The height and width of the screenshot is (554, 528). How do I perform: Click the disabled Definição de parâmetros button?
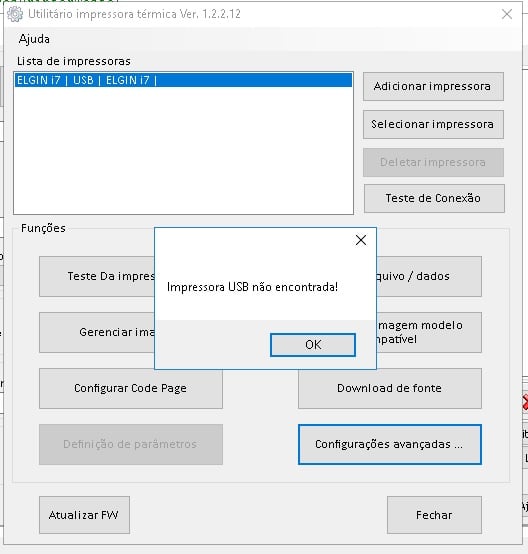click(x=131, y=444)
